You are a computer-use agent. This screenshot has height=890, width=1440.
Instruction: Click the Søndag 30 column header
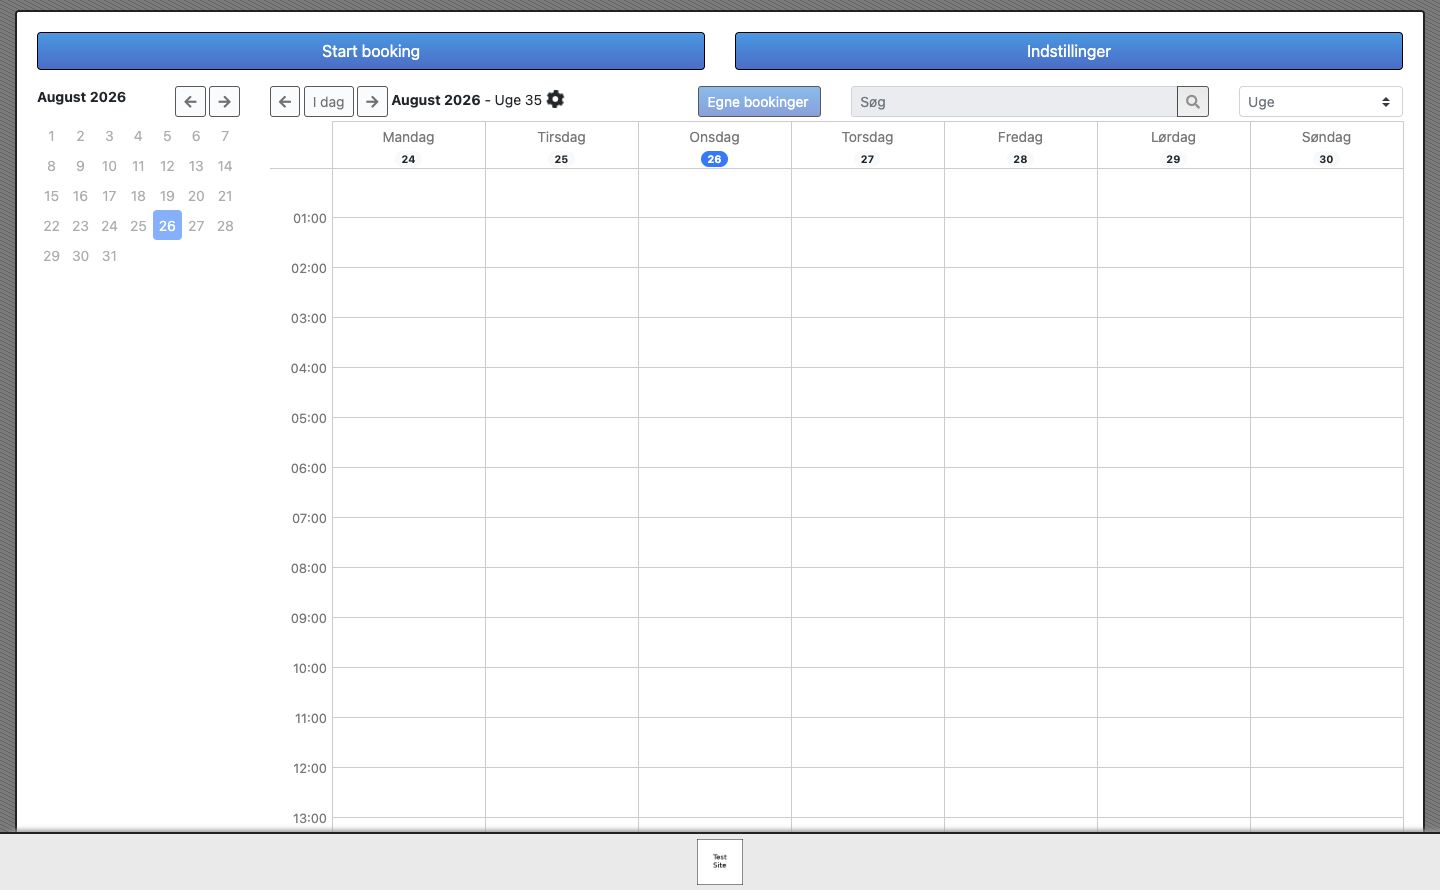(x=1326, y=146)
